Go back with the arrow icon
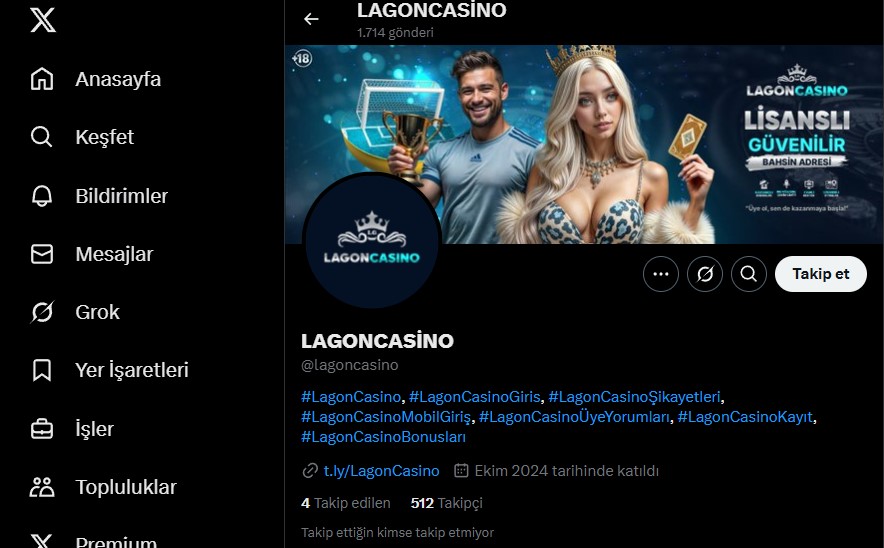 [x=311, y=19]
